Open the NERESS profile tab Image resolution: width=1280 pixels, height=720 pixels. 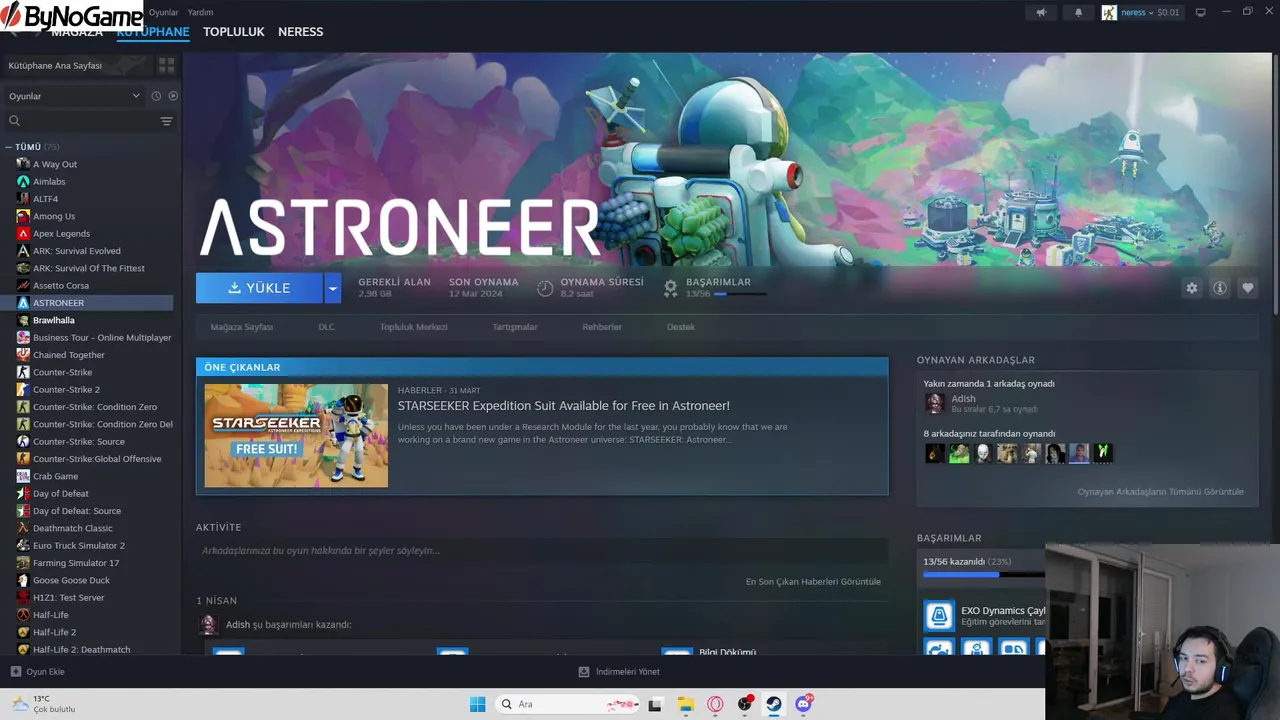(301, 32)
